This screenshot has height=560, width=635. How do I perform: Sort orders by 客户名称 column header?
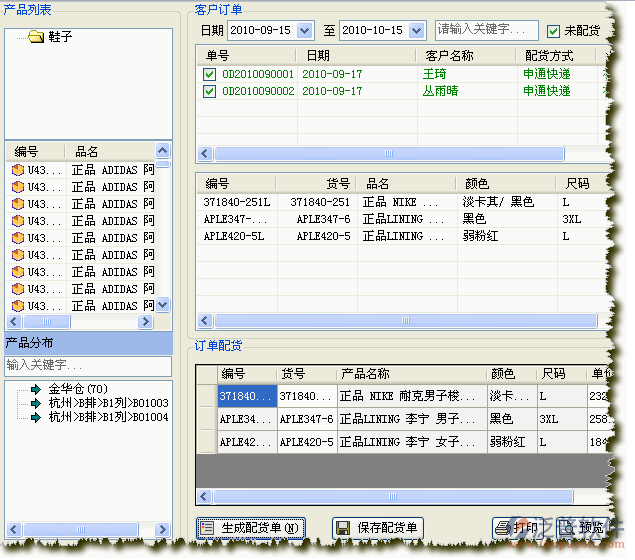coord(449,55)
